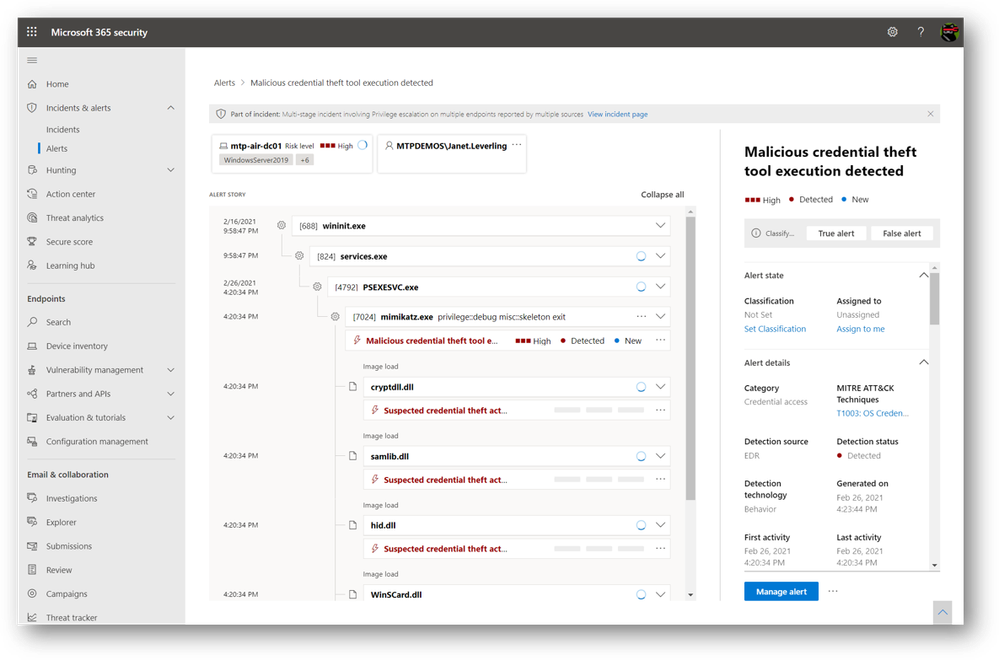Expand the WinSCard.dll image load

pyautogui.click(x=661, y=594)
